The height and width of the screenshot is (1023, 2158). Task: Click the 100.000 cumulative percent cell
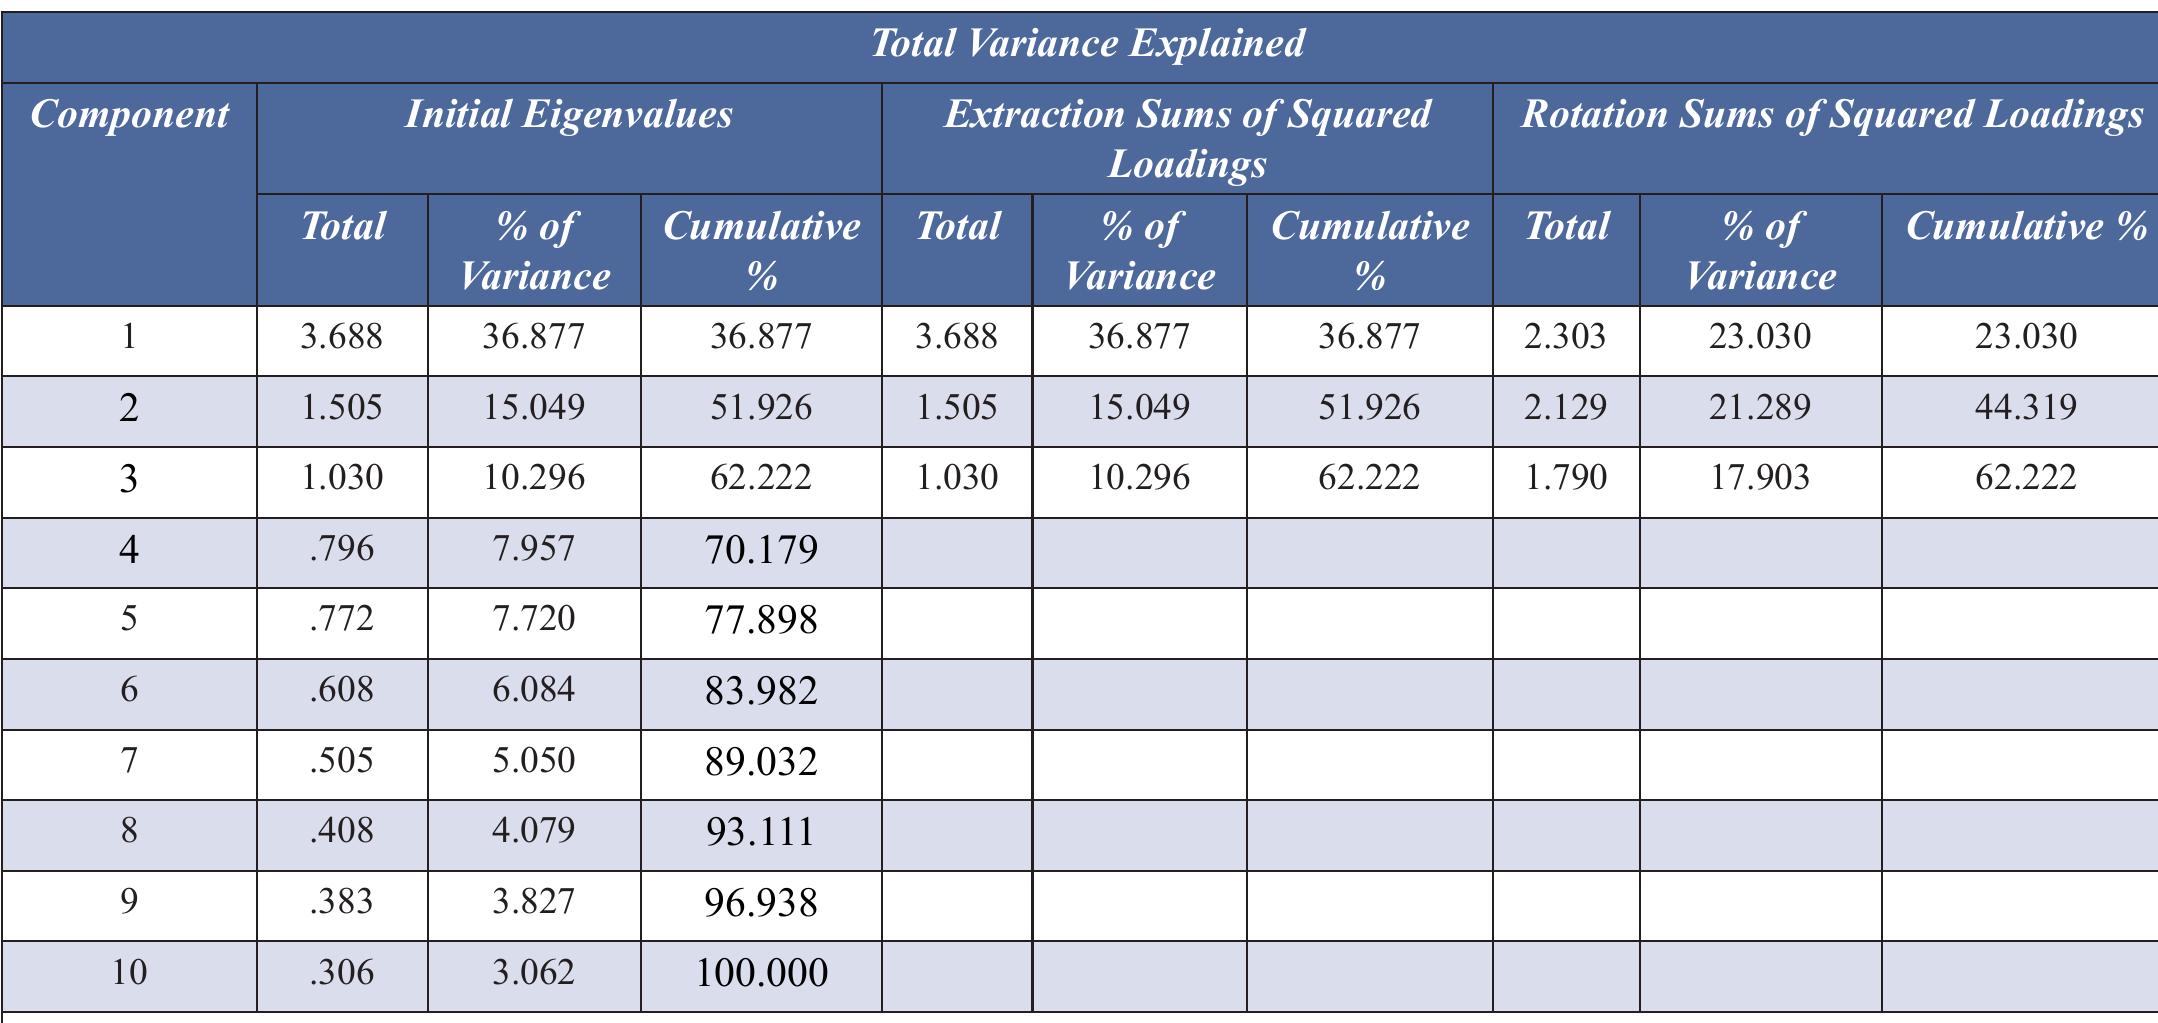[761, 973]
